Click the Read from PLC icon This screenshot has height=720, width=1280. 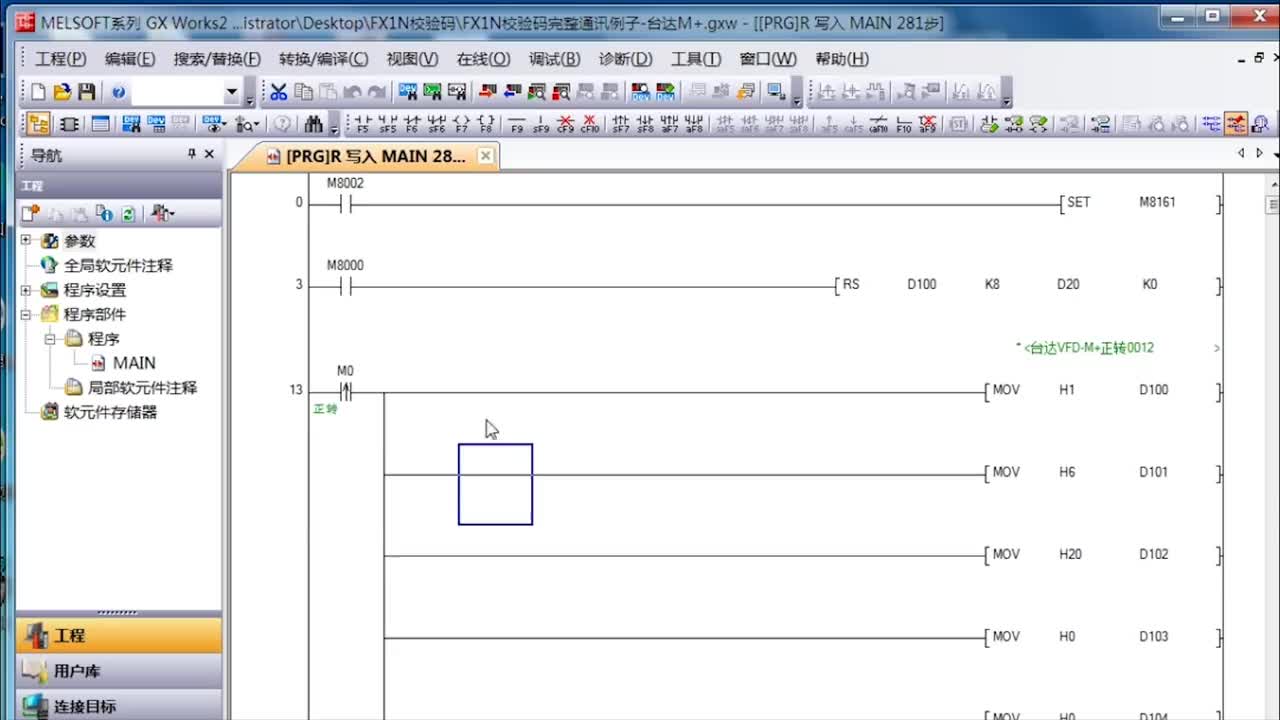(512, 92)
